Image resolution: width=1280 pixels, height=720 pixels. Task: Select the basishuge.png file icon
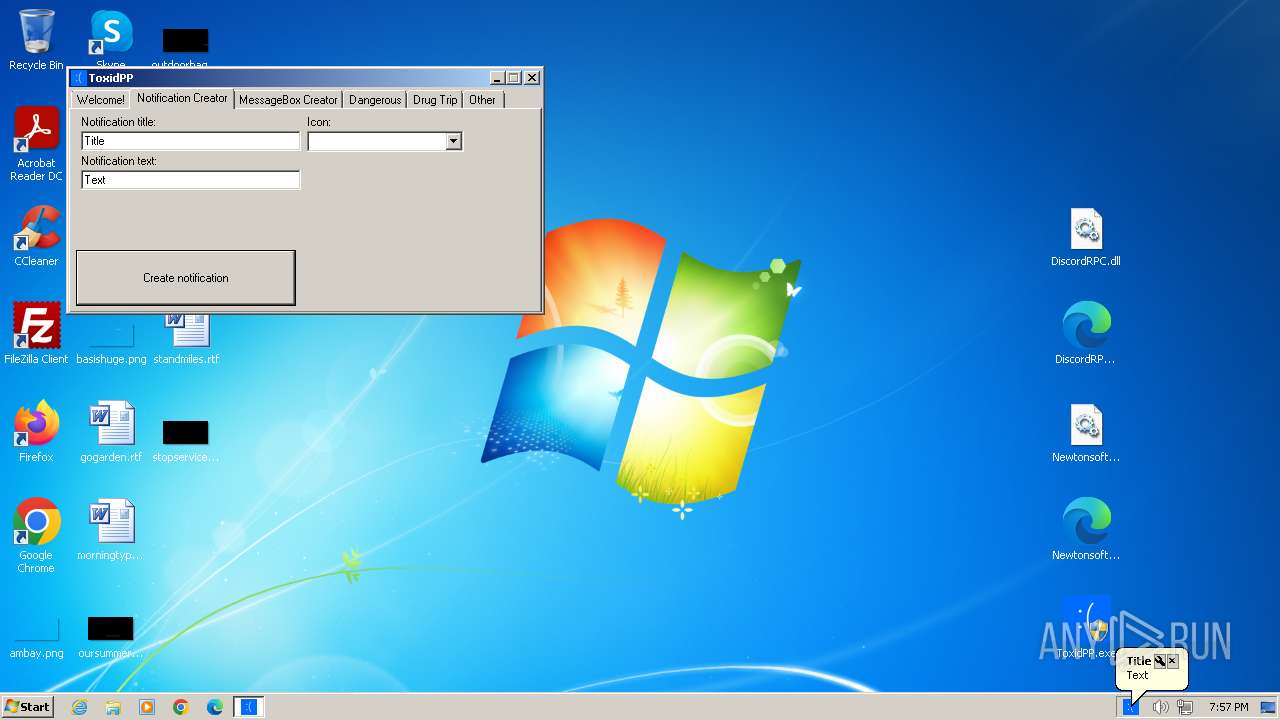point(111,341)
